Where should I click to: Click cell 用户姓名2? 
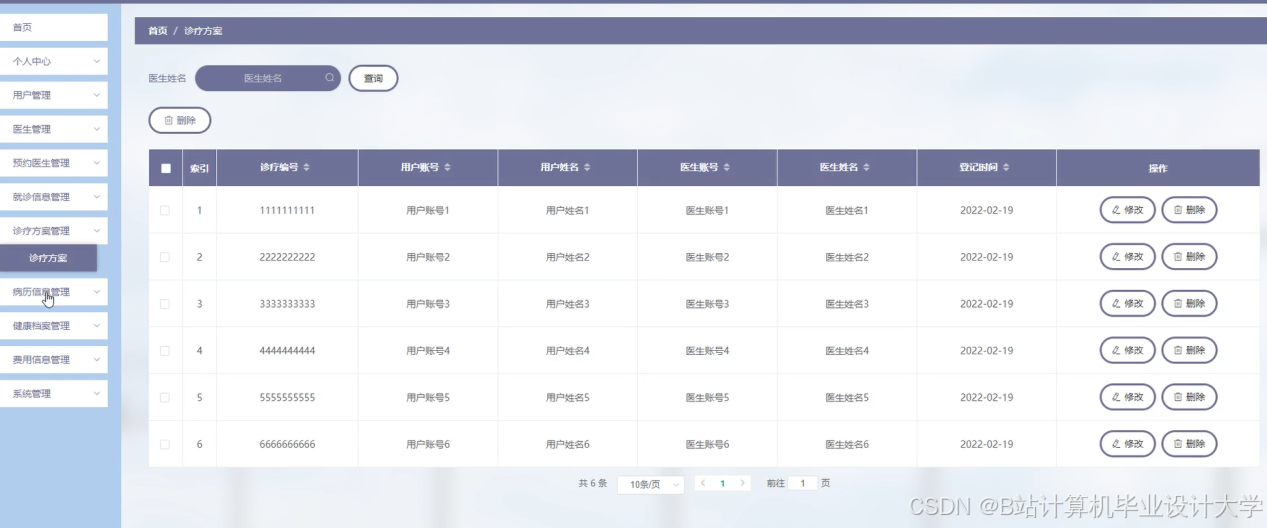(x=568, y=258)
